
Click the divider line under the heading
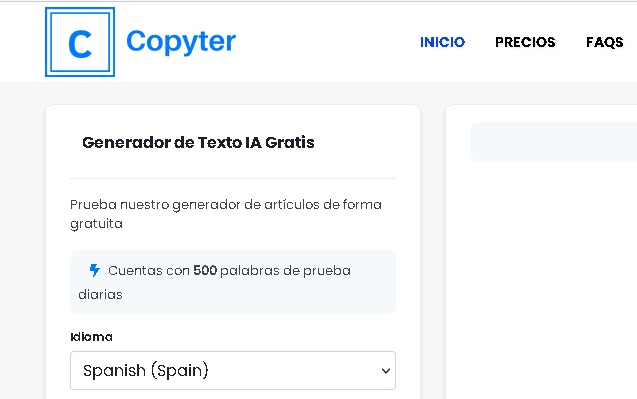point(233,178)
